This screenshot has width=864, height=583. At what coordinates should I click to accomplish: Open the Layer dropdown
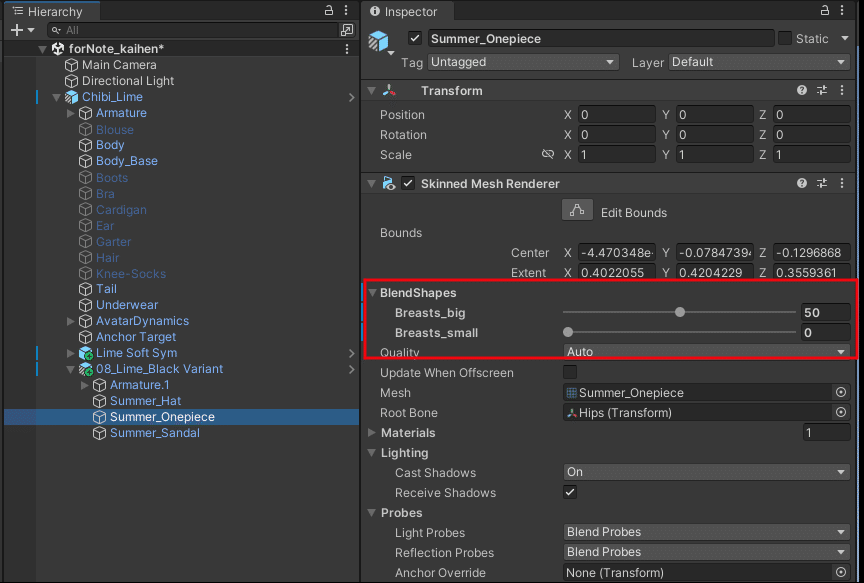click(x=759, y=62)
